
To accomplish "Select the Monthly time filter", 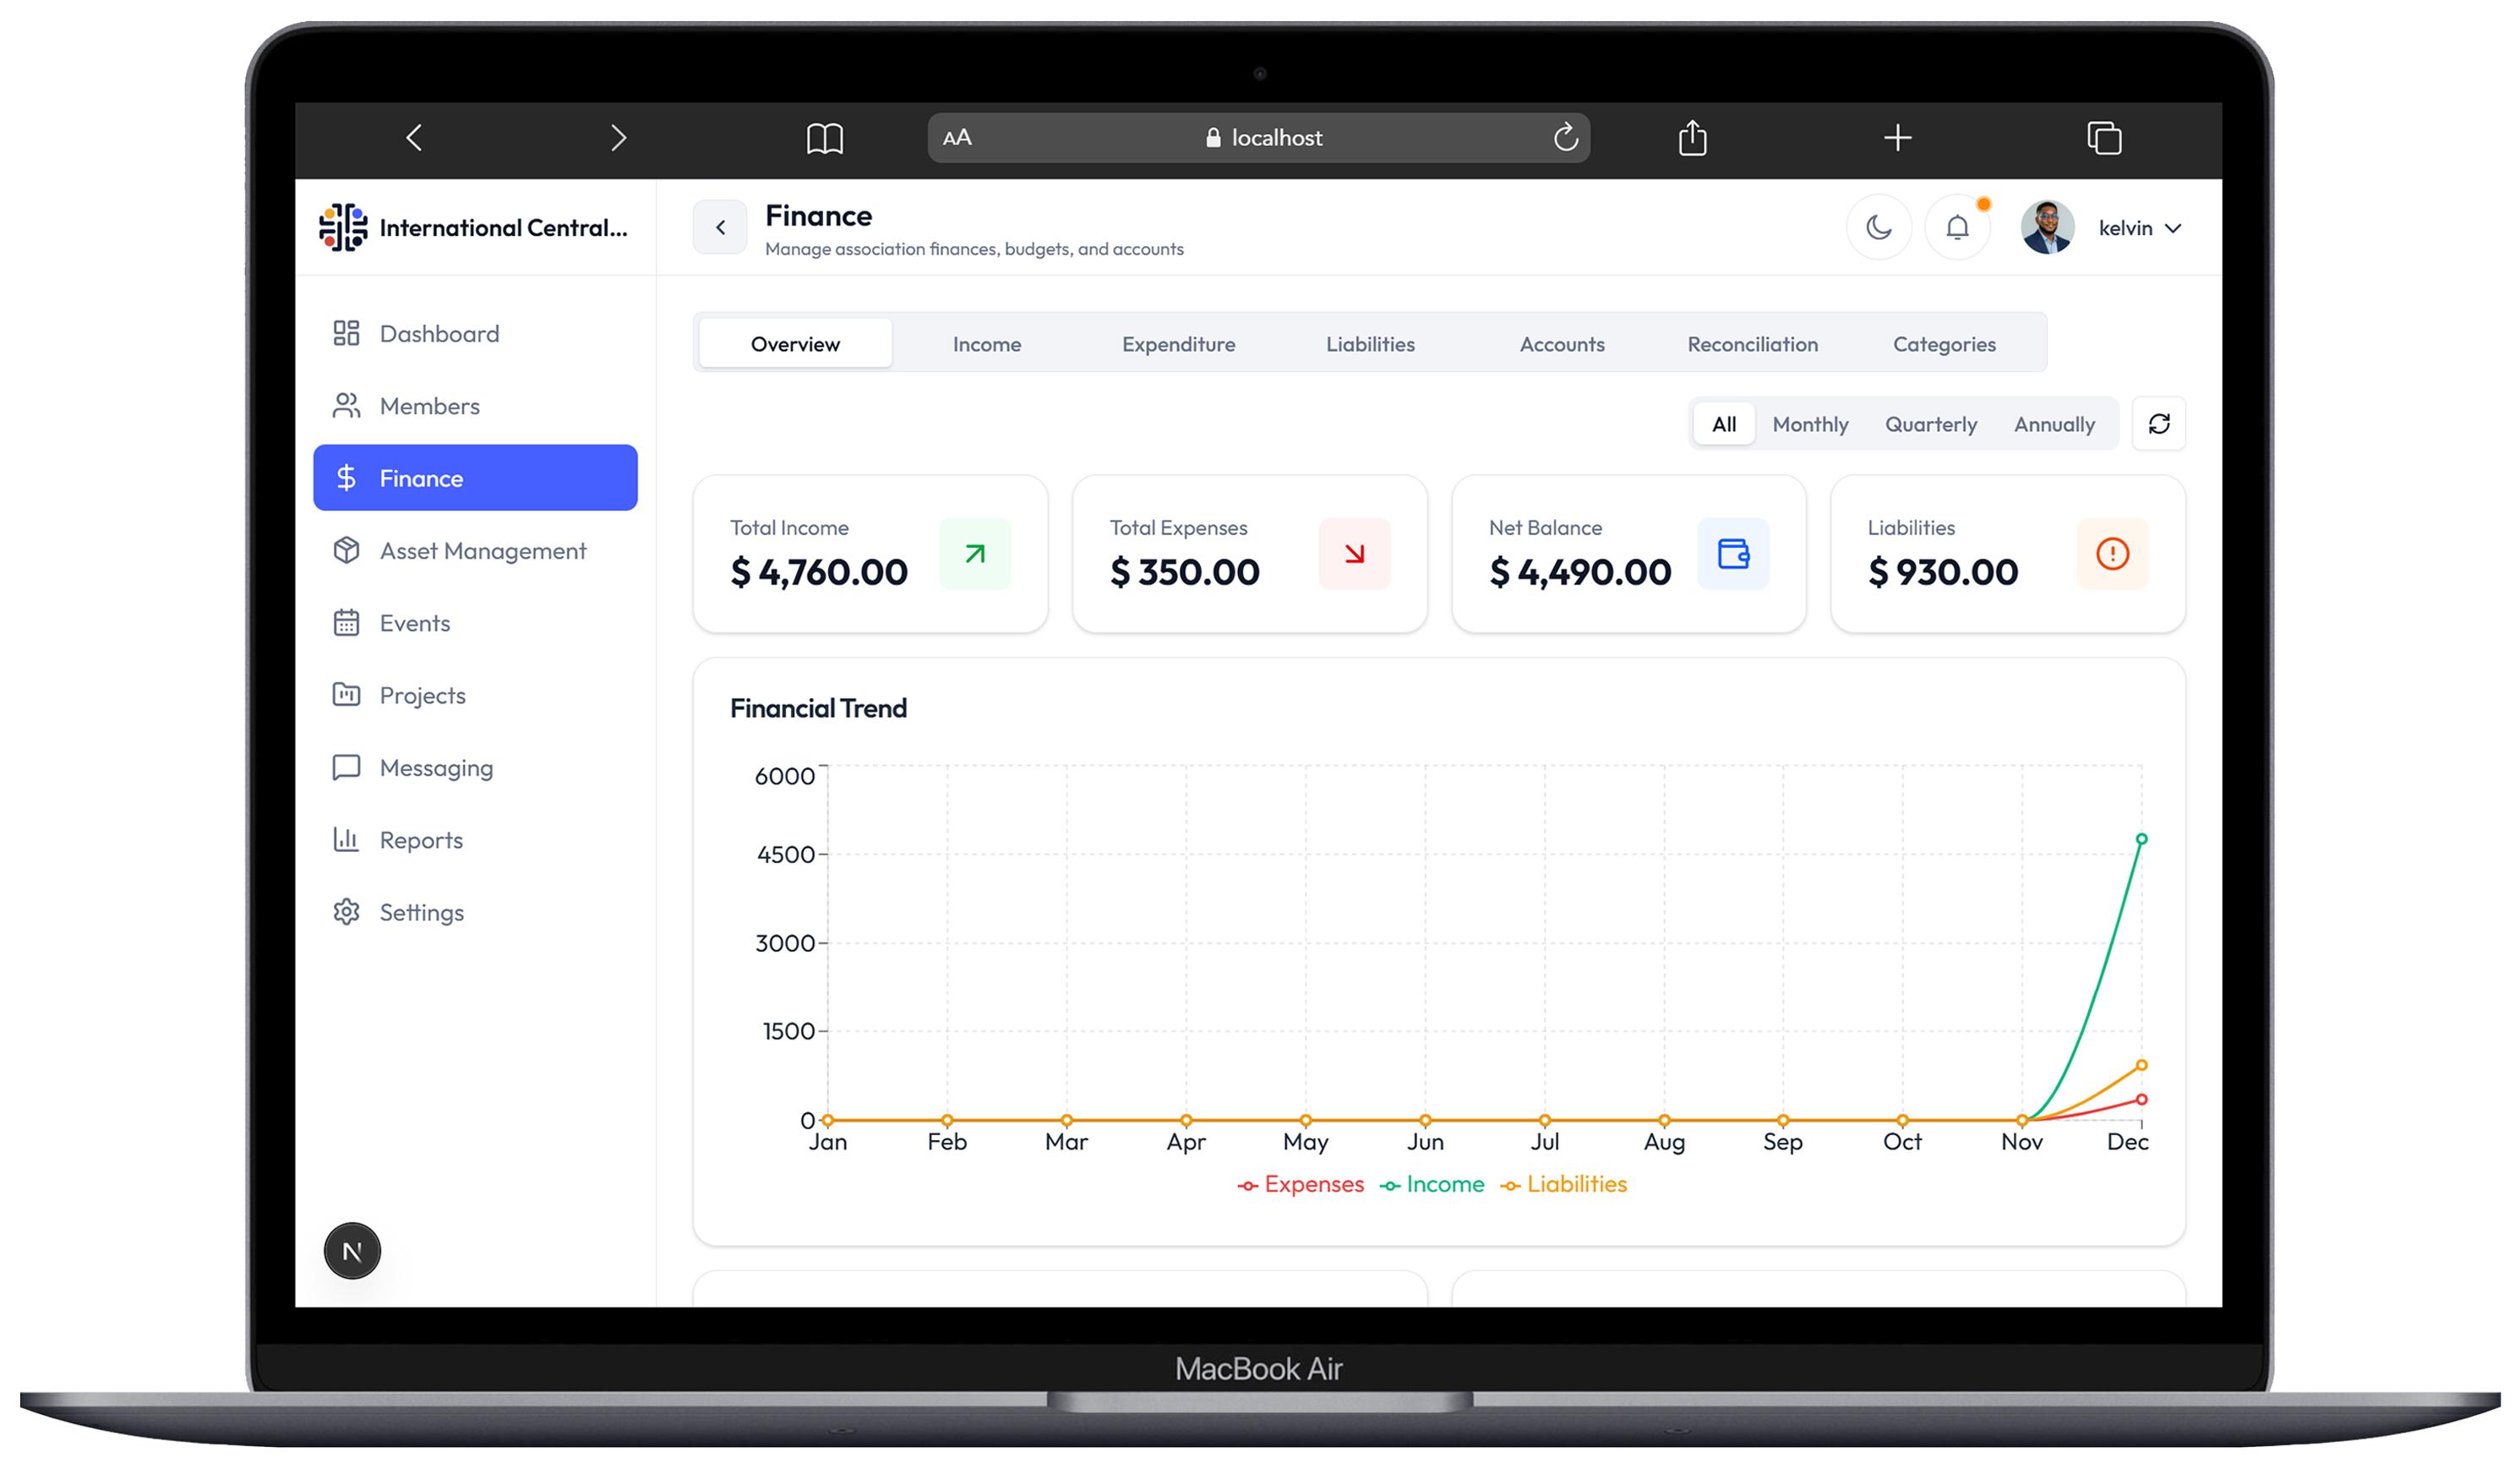I will coord(1810,424).
